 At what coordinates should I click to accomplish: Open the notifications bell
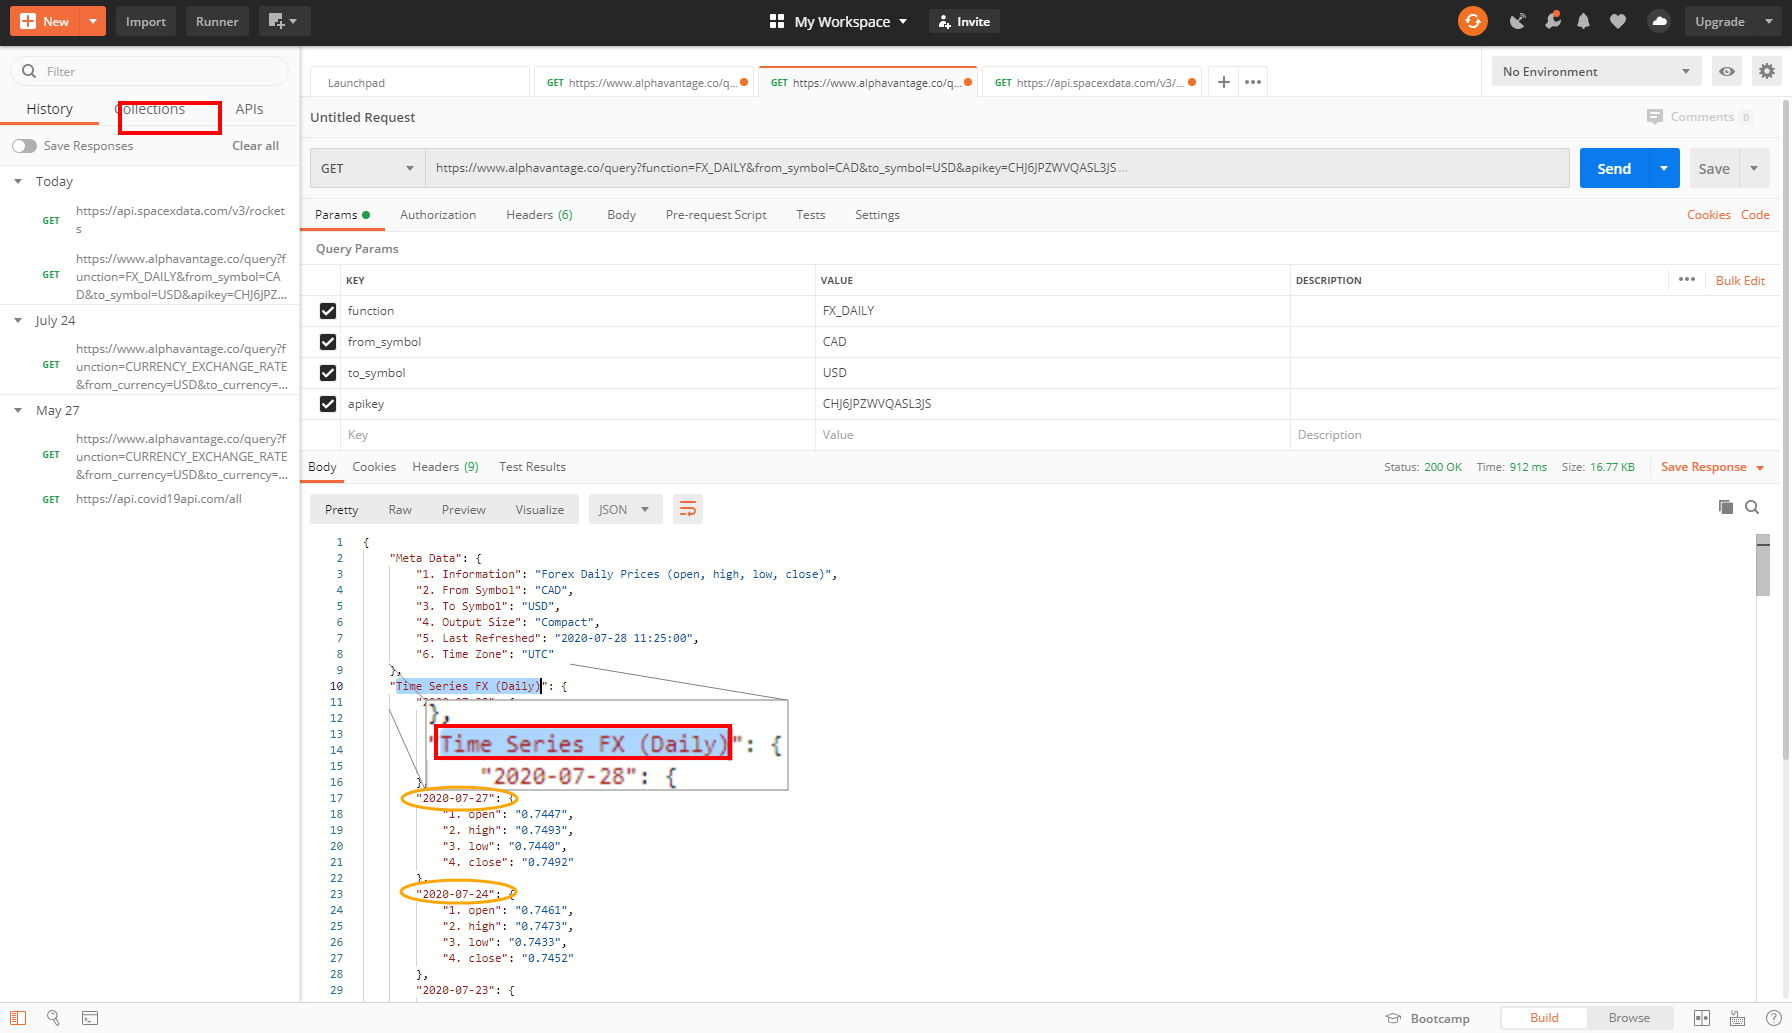pos(1583,21)
